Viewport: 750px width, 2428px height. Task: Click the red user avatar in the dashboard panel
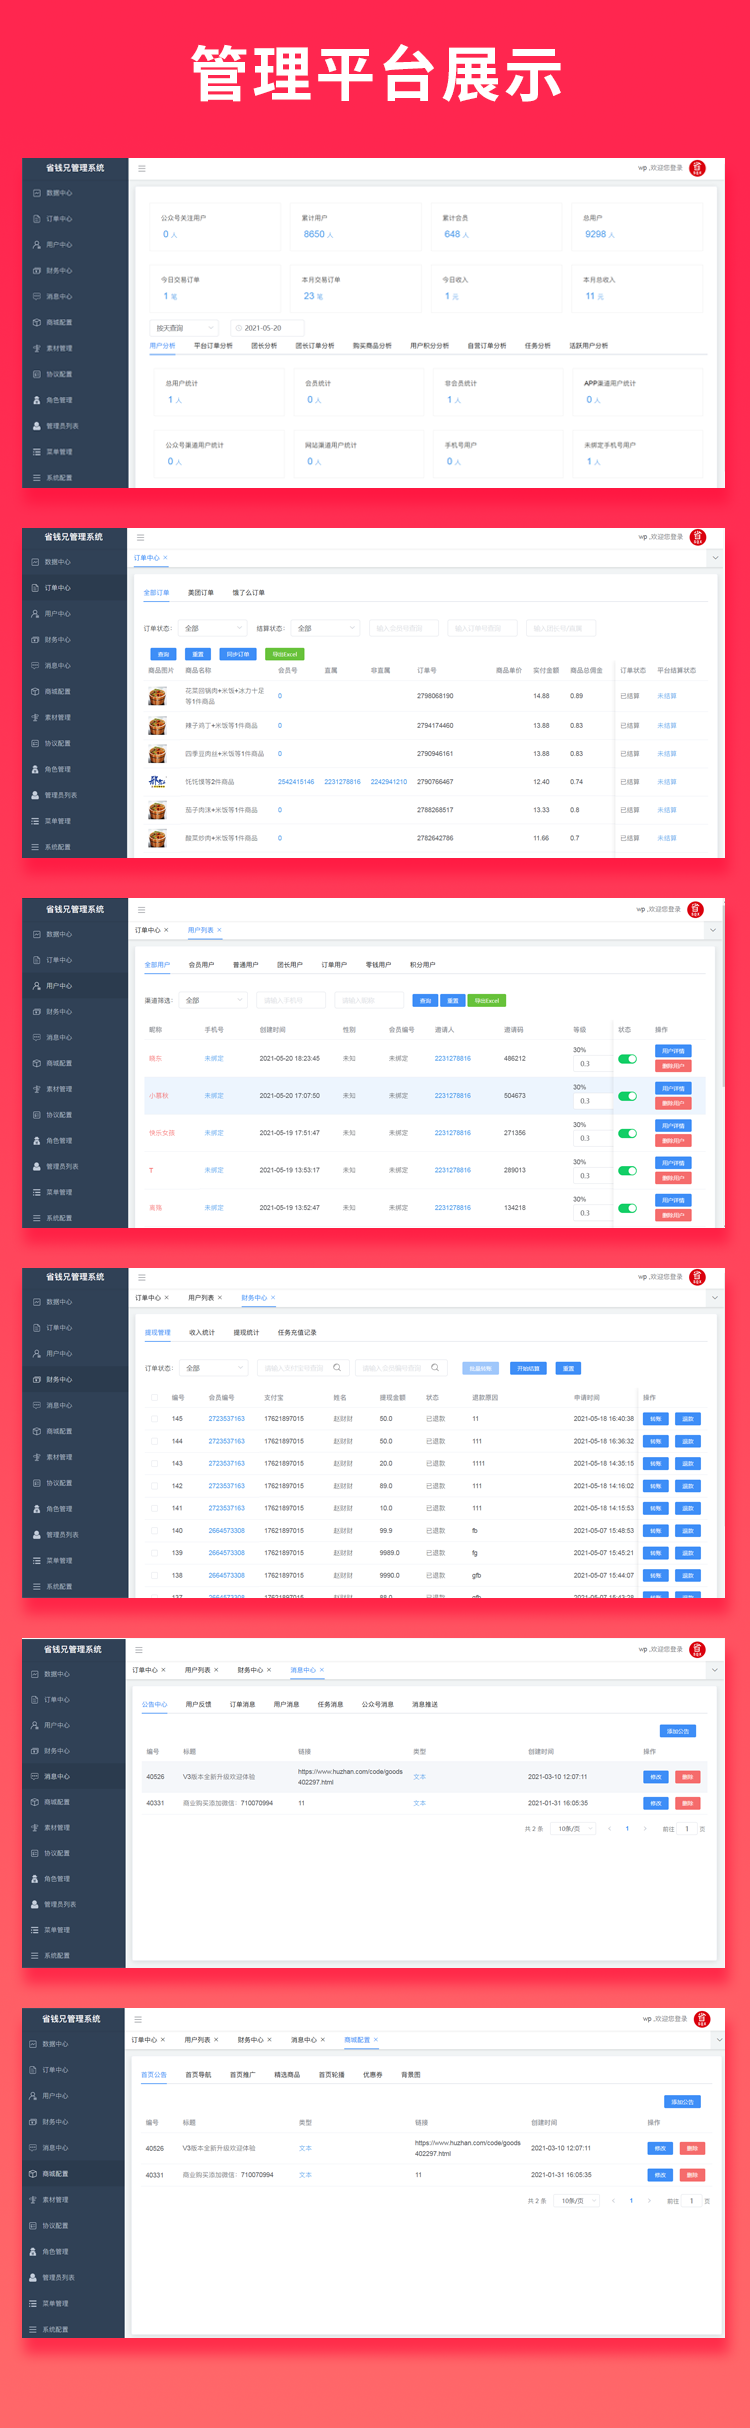click(x=698, y=169)
